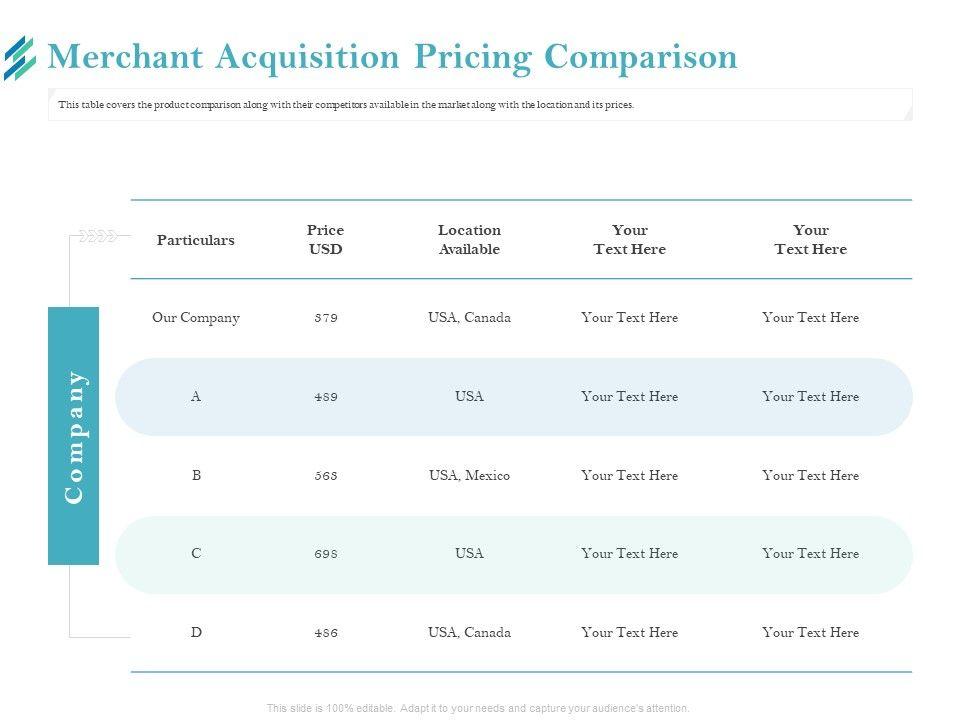Click price 486 in row D
Viewport: 960px width, 720px height.
326,633
